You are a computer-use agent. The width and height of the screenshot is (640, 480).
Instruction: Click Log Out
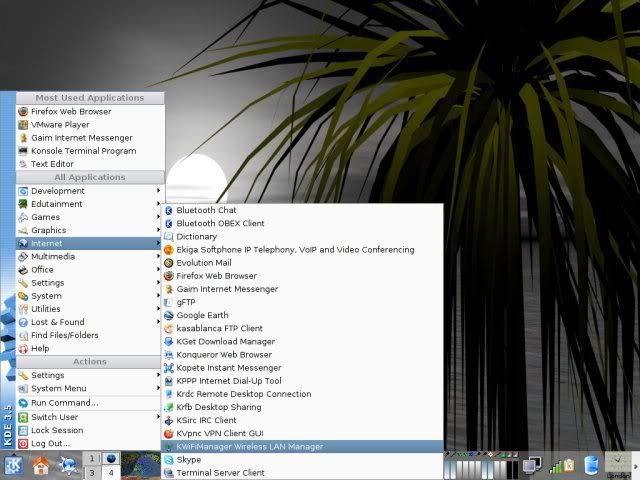[89, 443]
